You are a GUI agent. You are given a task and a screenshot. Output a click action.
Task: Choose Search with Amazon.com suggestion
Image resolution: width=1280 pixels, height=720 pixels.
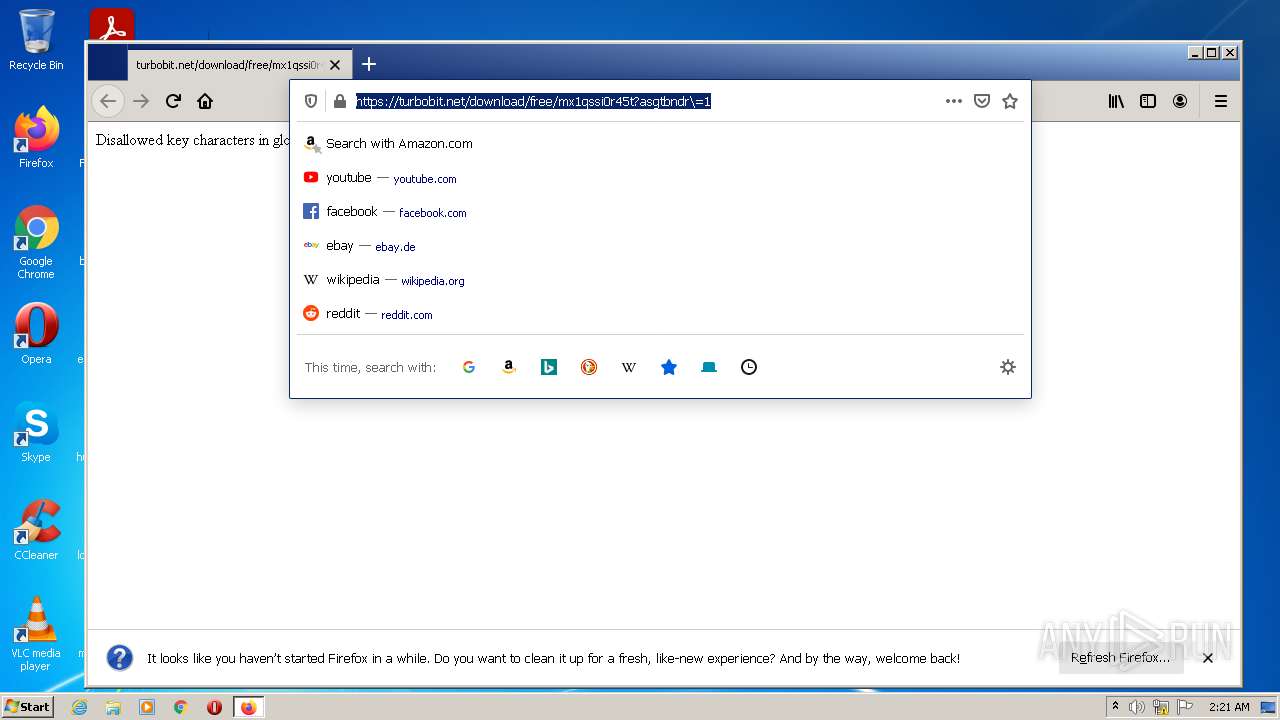(x=660, y=143)
